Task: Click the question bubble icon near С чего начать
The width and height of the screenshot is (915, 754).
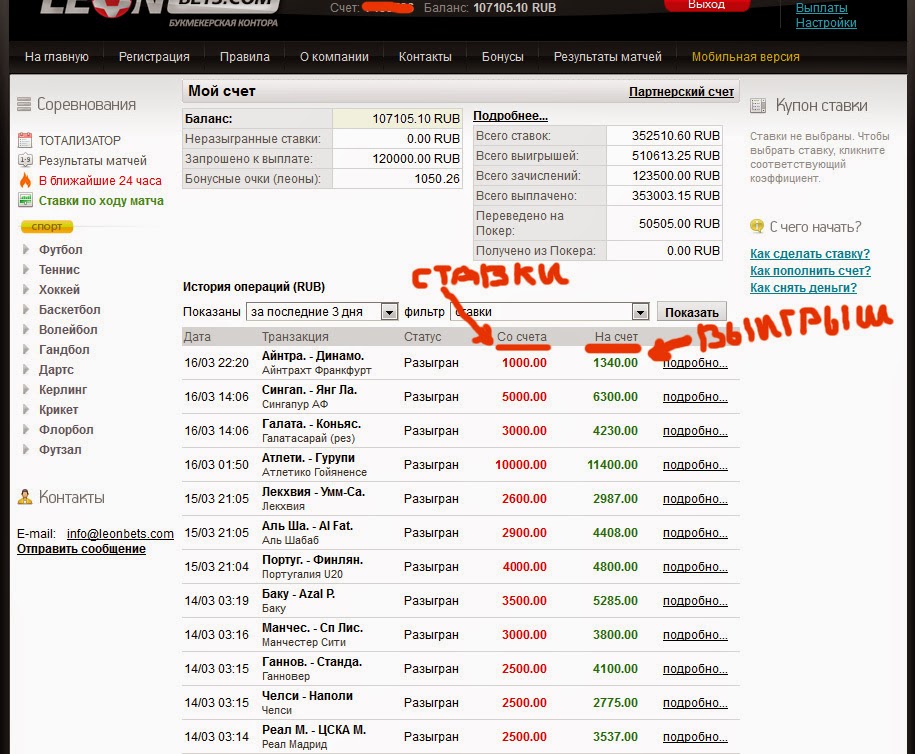Action: tap(757, 226)
